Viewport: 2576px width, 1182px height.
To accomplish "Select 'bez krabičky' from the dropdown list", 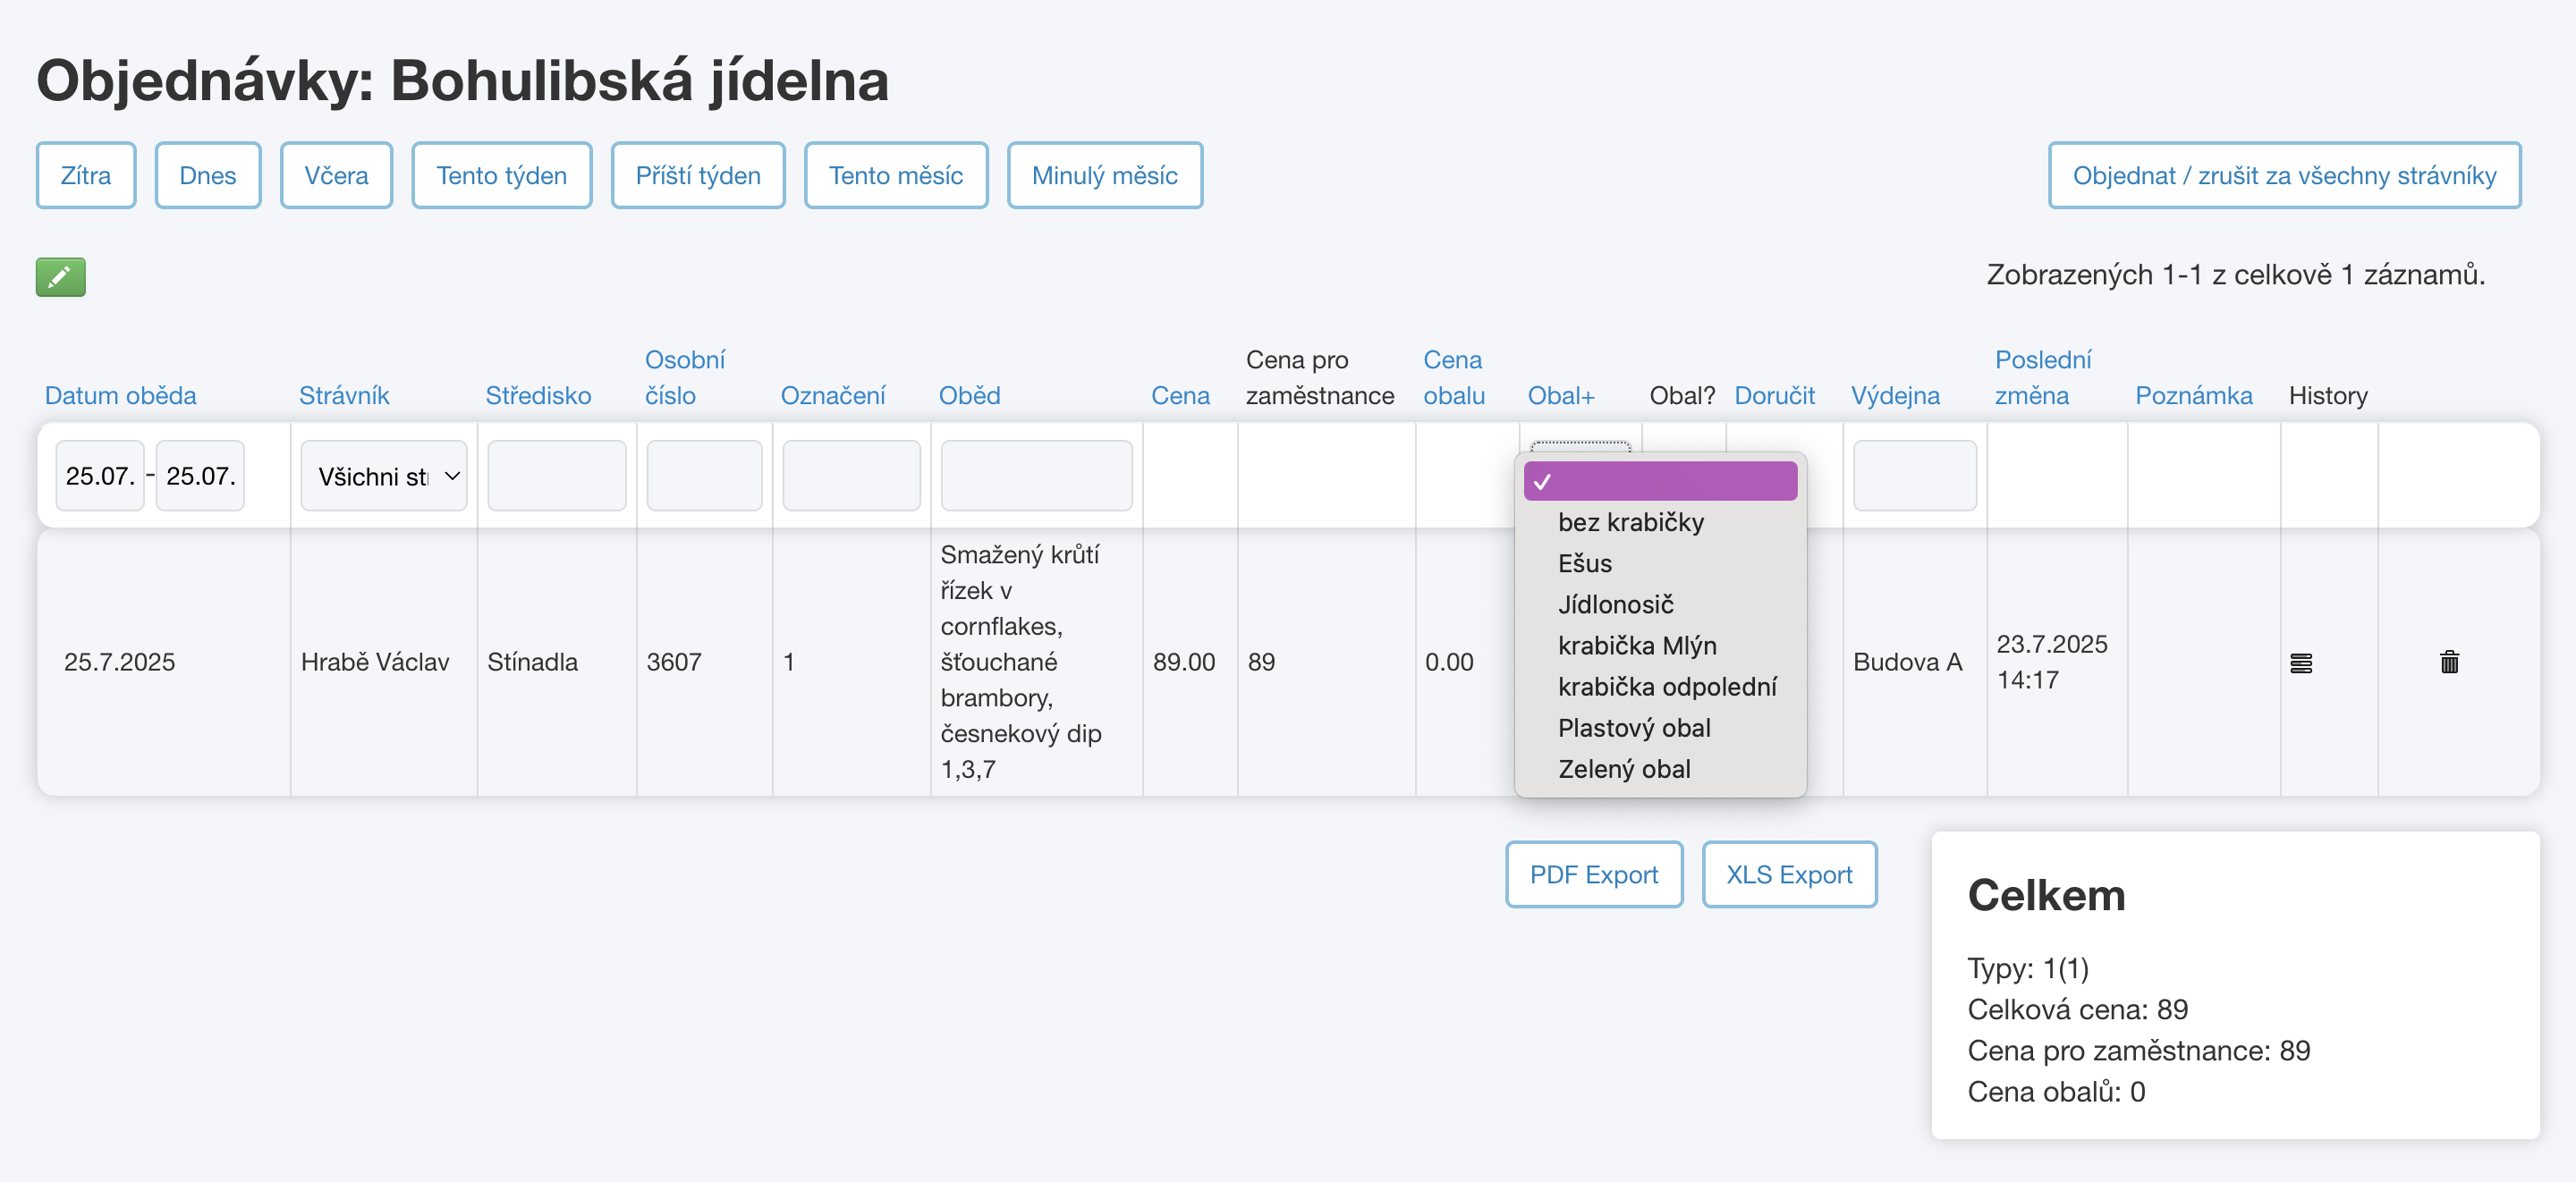I will [1630, 522].
